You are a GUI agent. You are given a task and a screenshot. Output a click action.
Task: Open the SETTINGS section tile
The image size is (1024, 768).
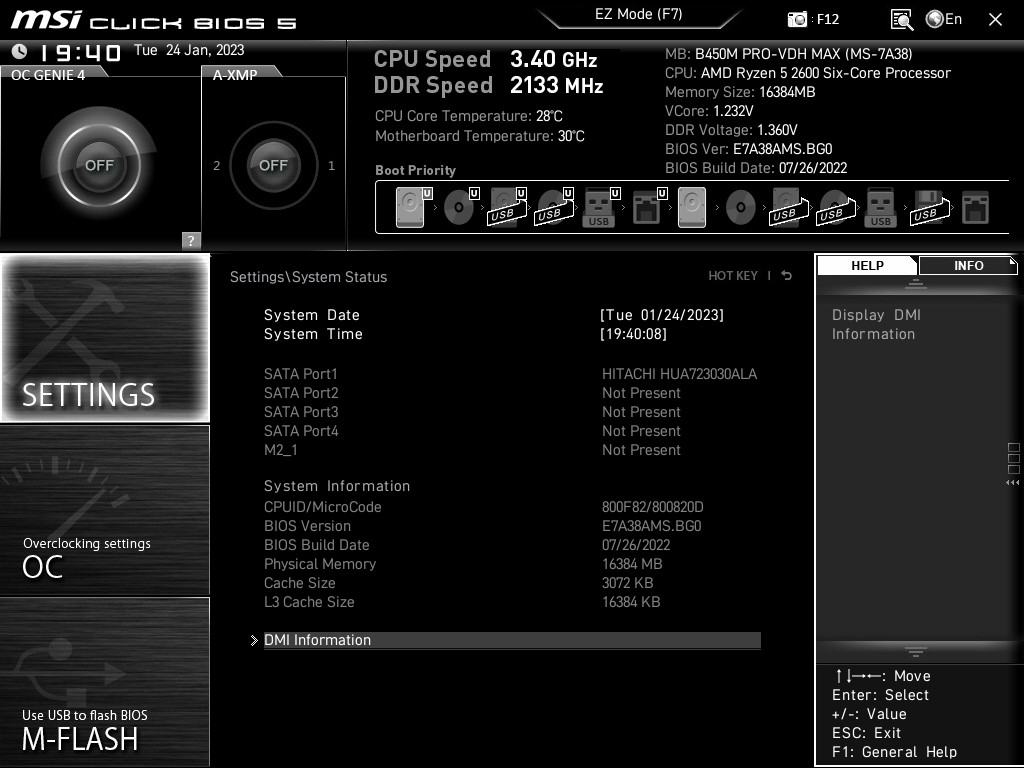tap(105, 338)
